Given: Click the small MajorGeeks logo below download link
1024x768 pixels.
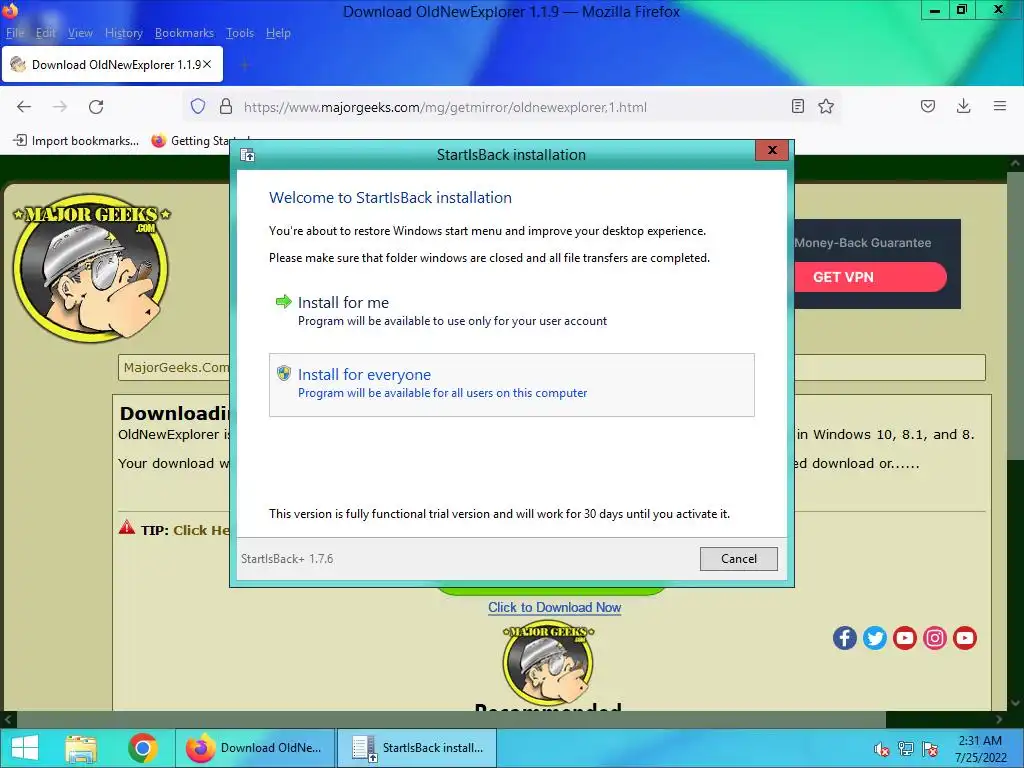Looking at the screenshot, I should [x=548, y=665].
